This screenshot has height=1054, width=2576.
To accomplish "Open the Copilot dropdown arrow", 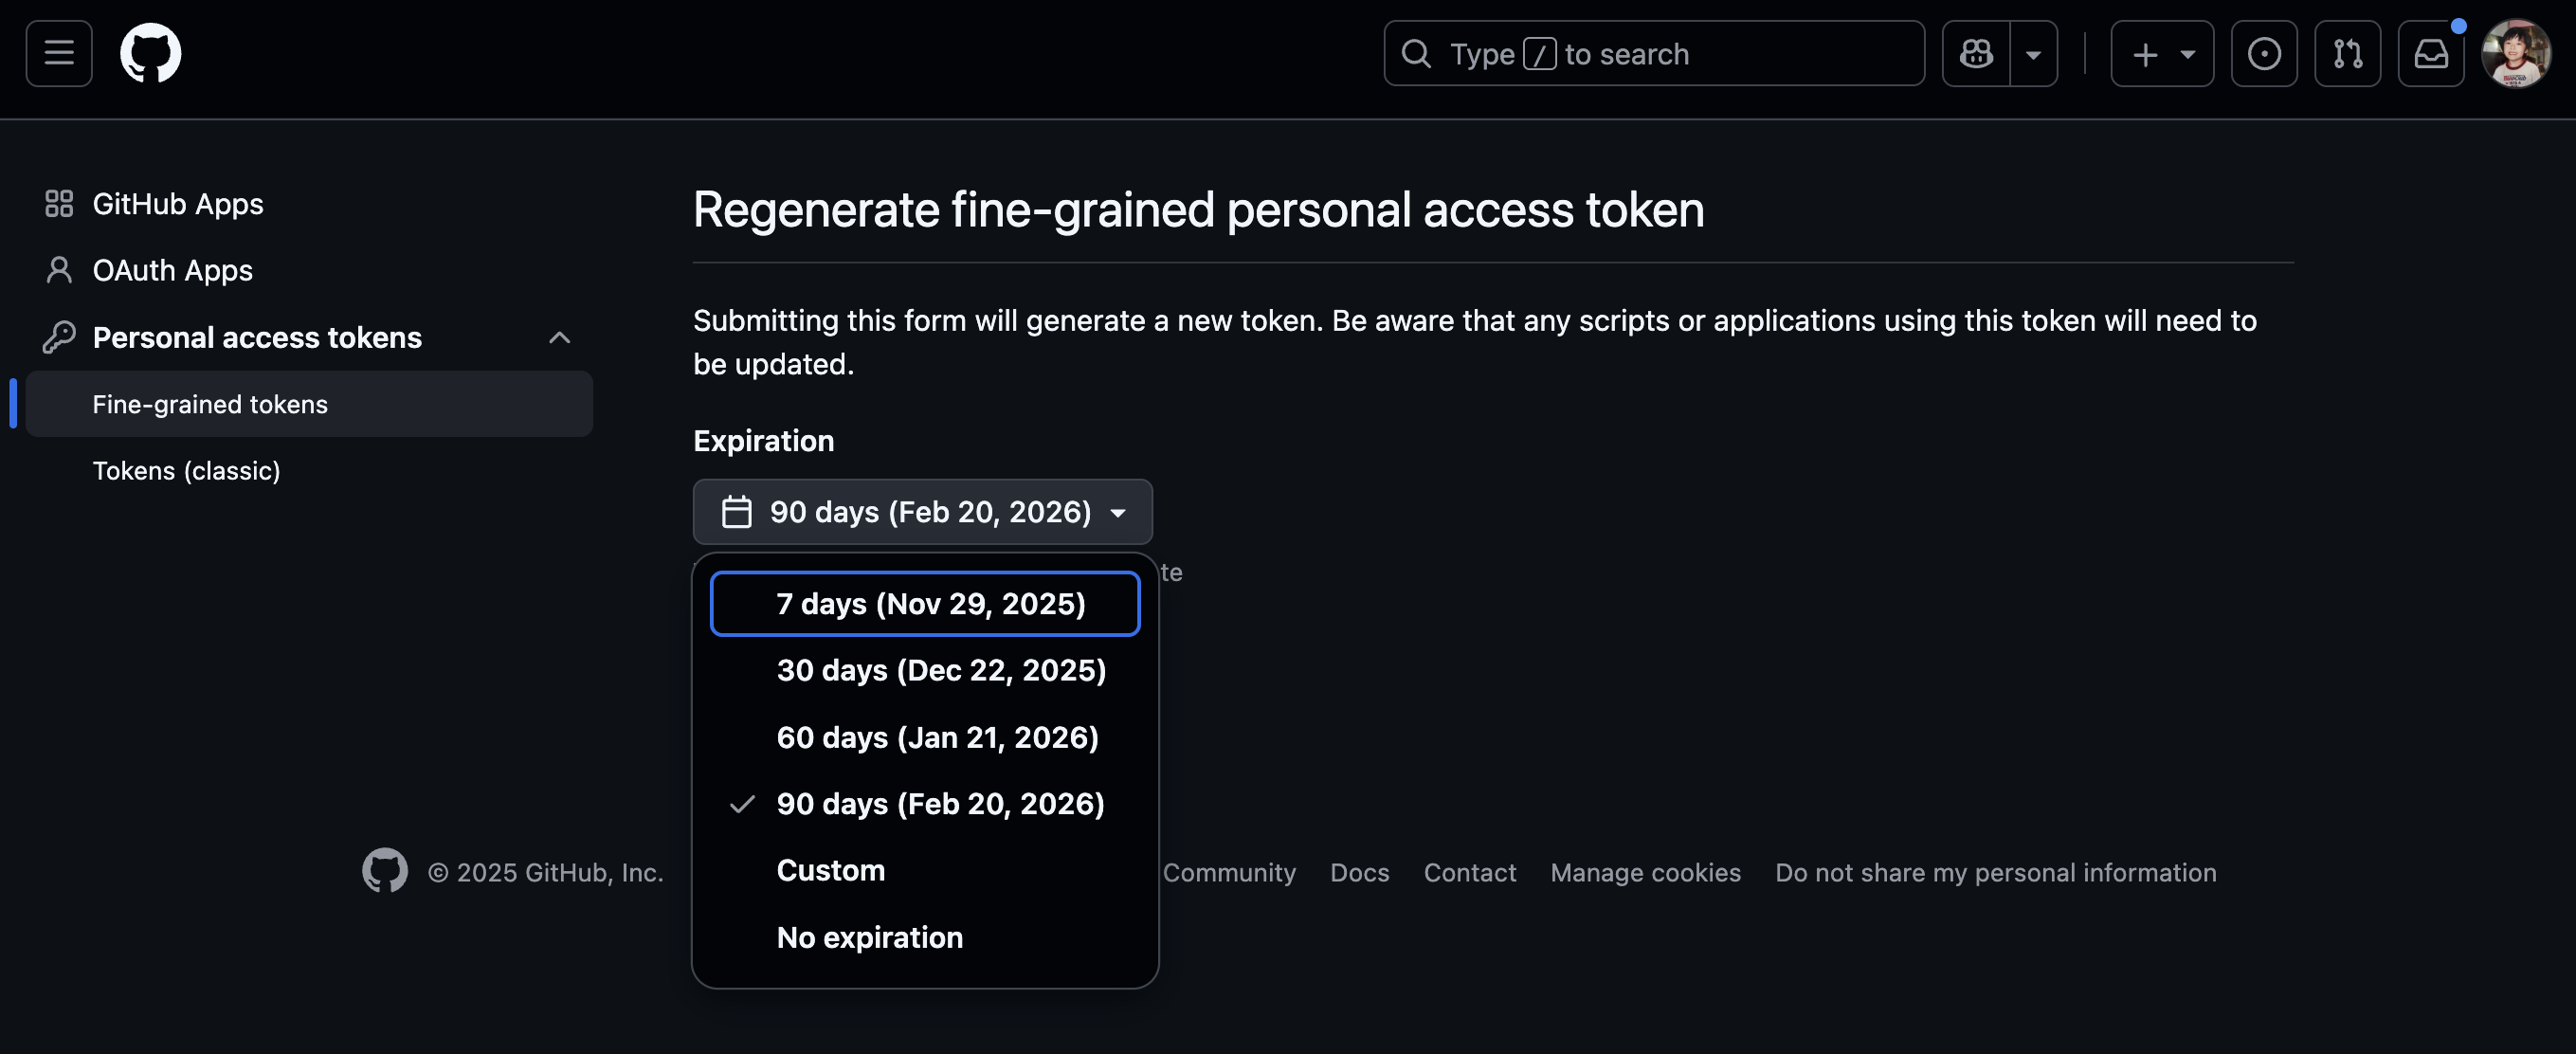I will coord(2033,53).
